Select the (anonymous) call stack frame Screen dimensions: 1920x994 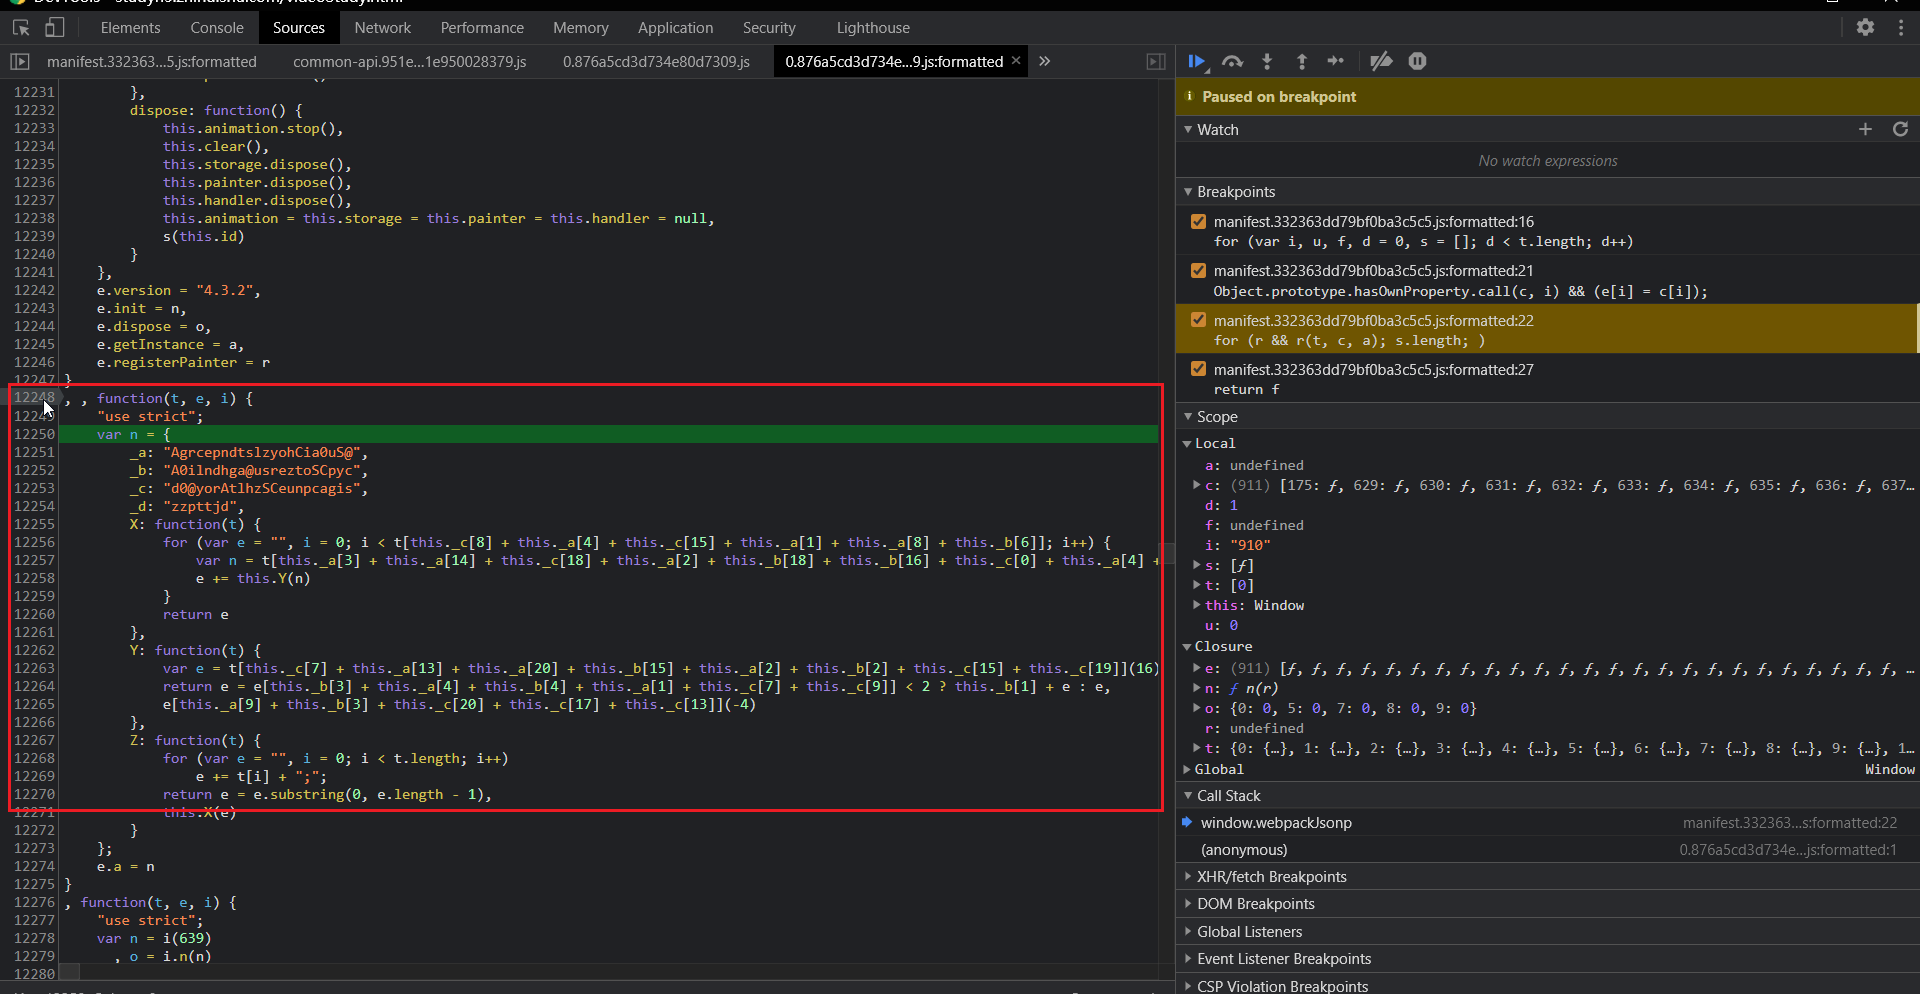(x=1243, y=850)
